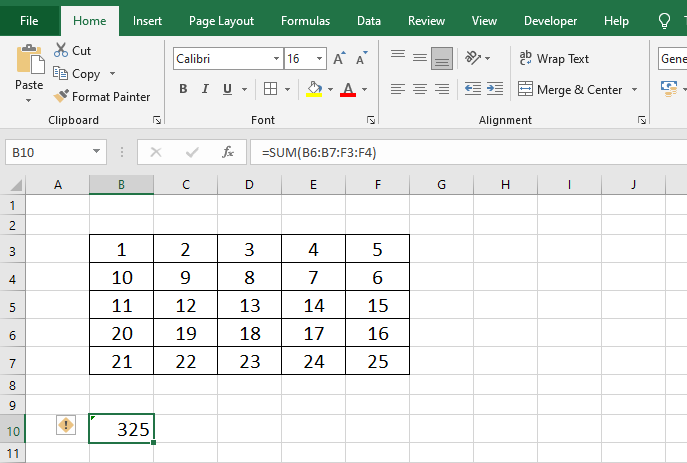Open the Copy dropdown arrow

[113, 74]
